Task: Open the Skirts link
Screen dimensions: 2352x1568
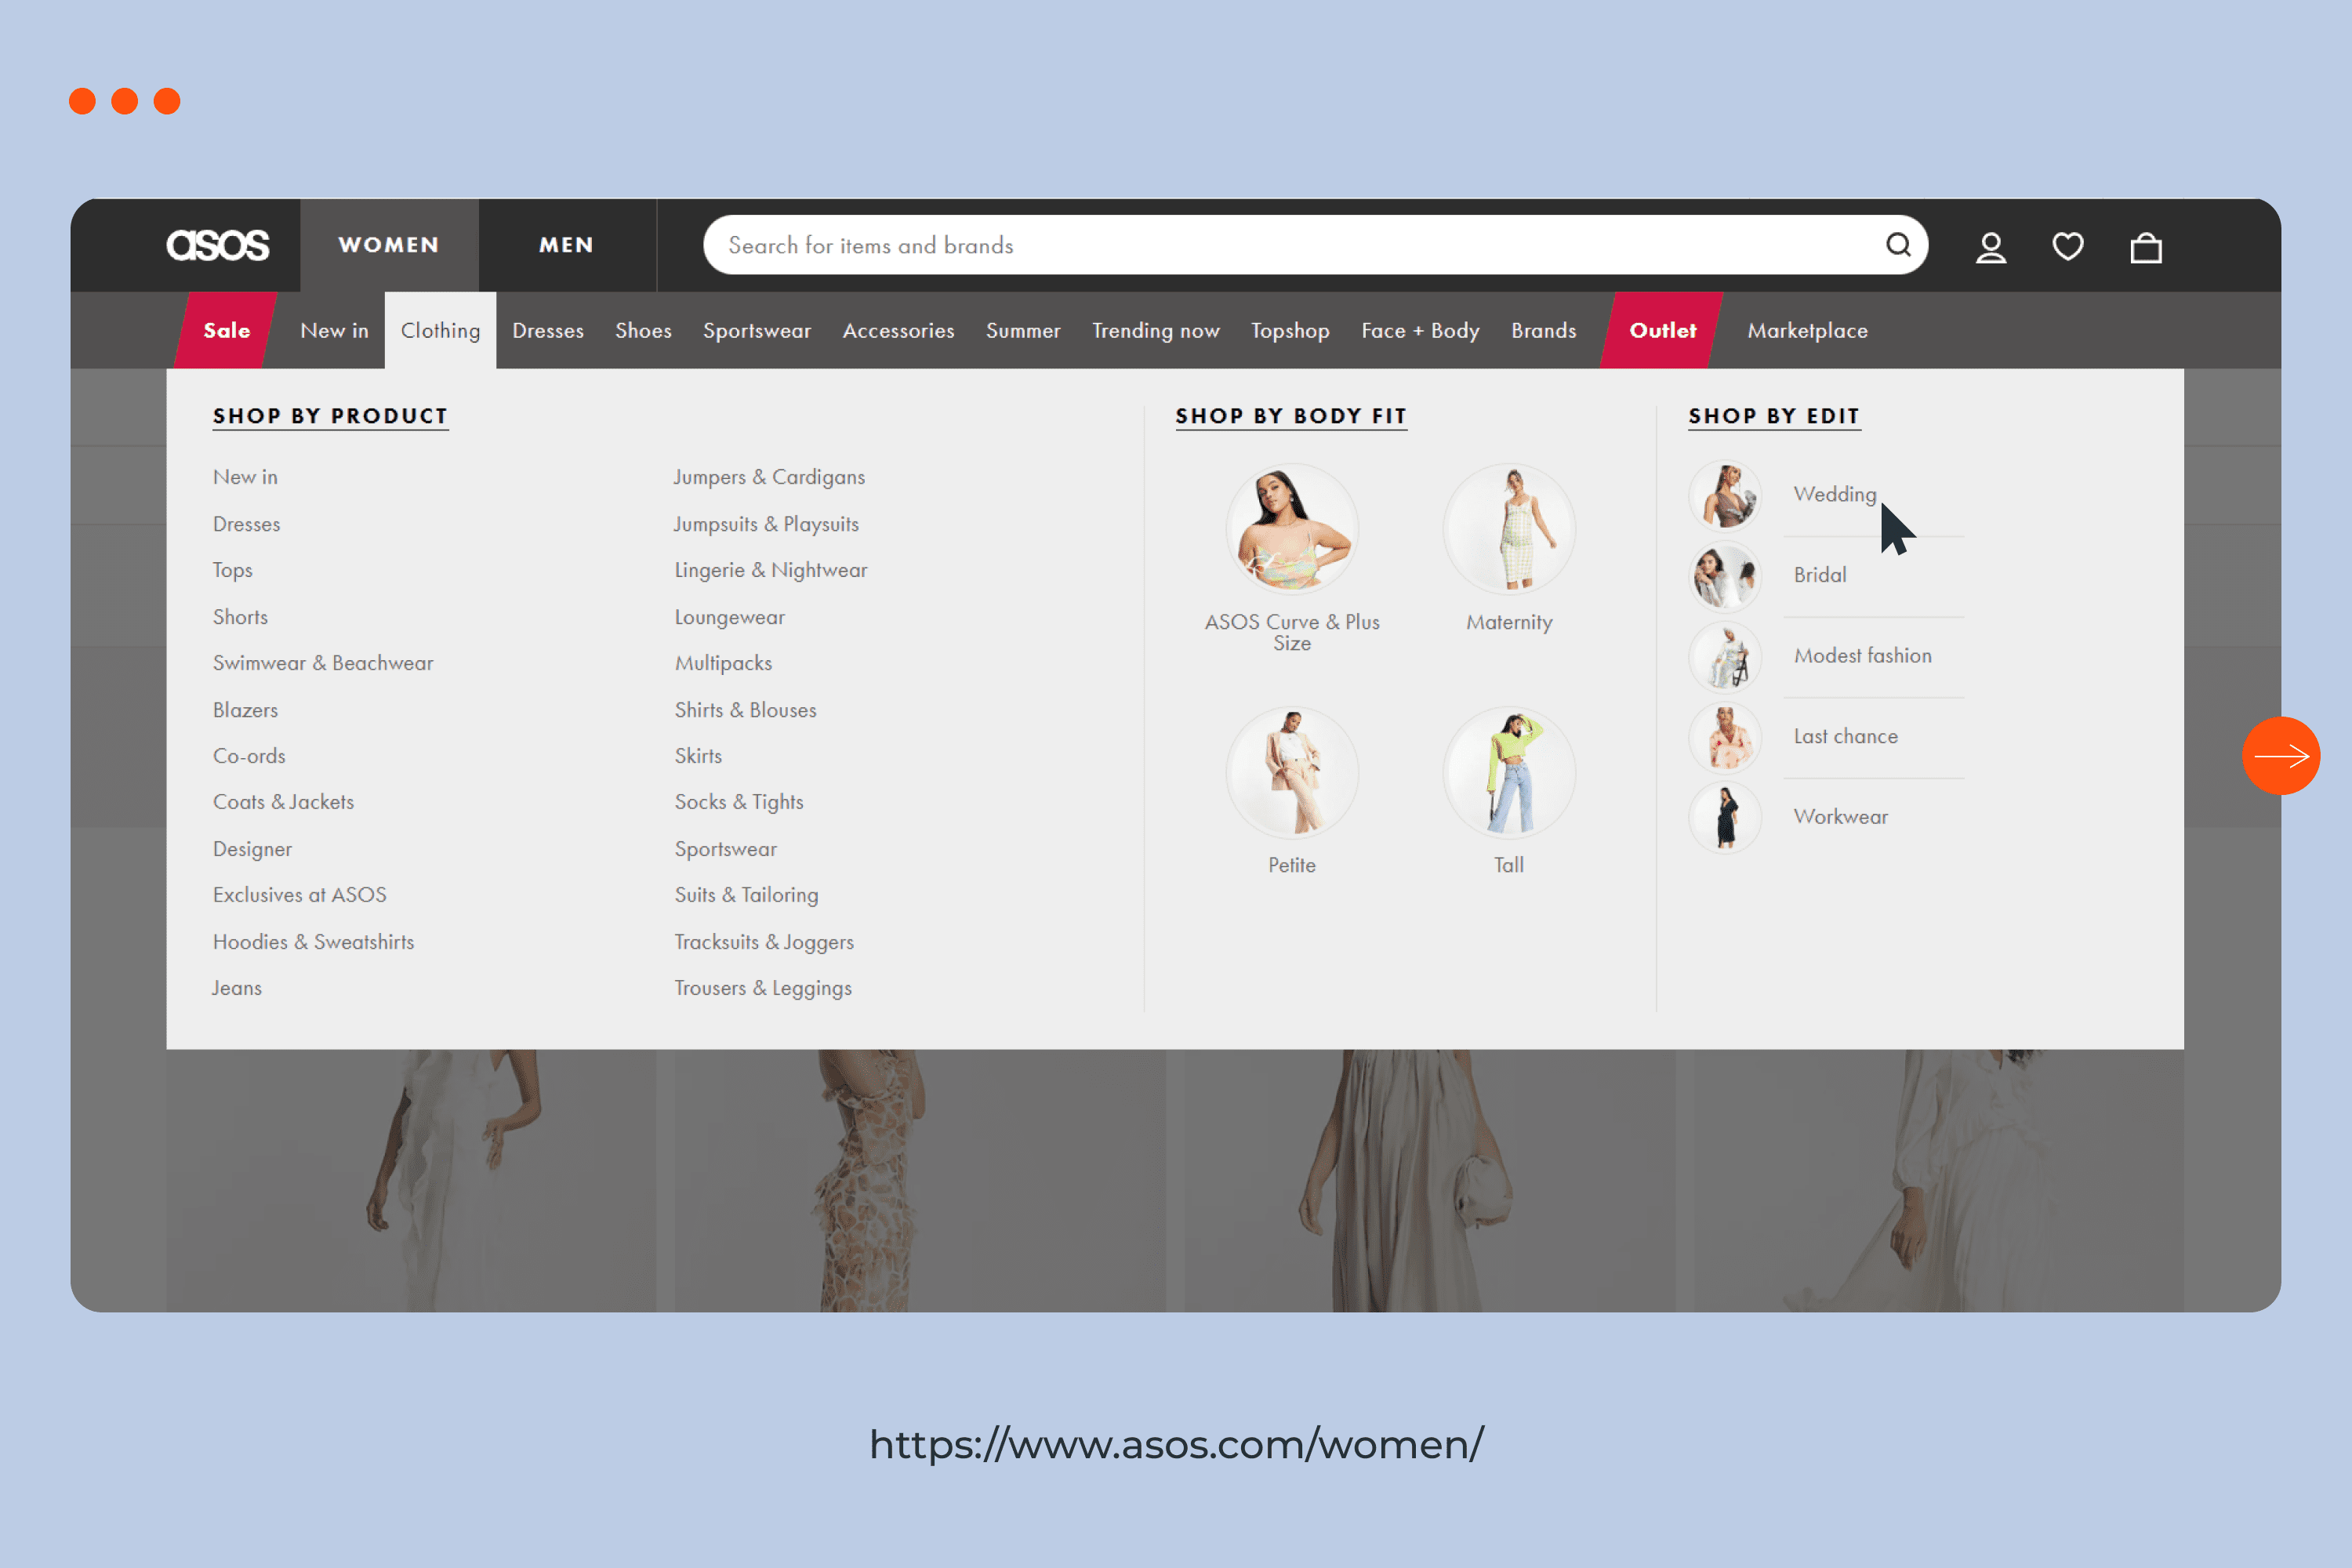Action: click(x=698, y=756)
